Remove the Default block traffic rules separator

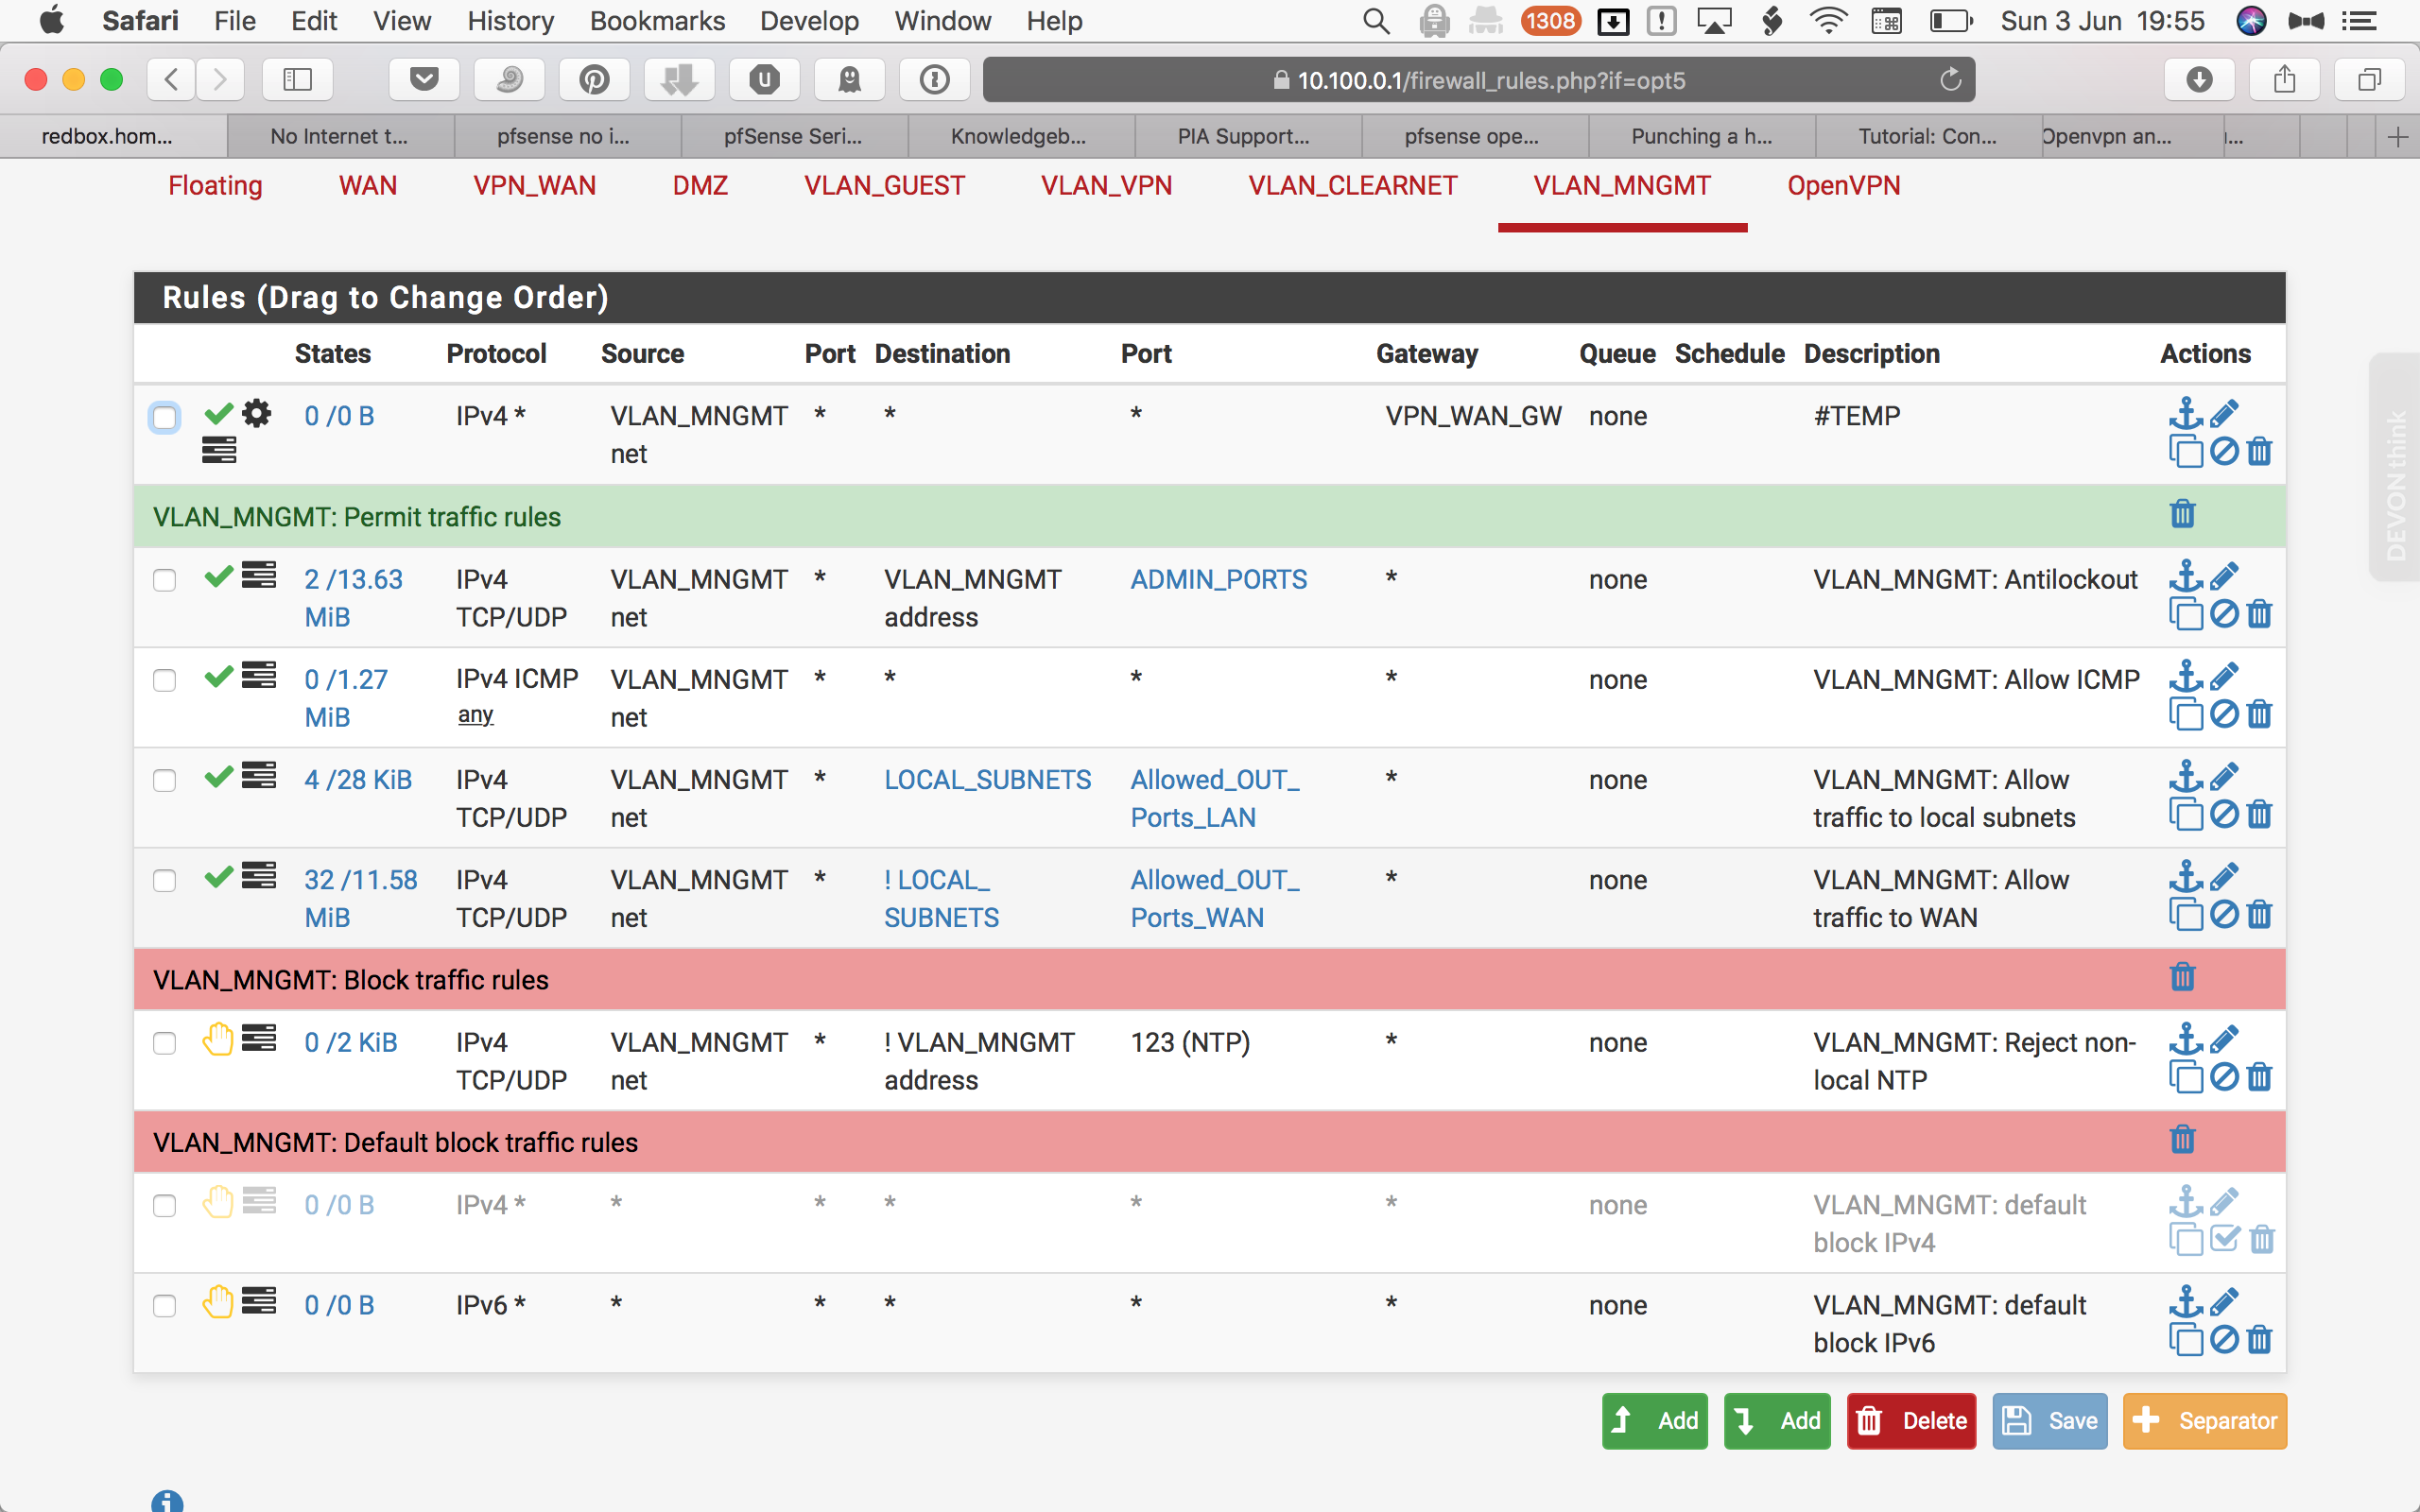(x=2182, y=1140)
